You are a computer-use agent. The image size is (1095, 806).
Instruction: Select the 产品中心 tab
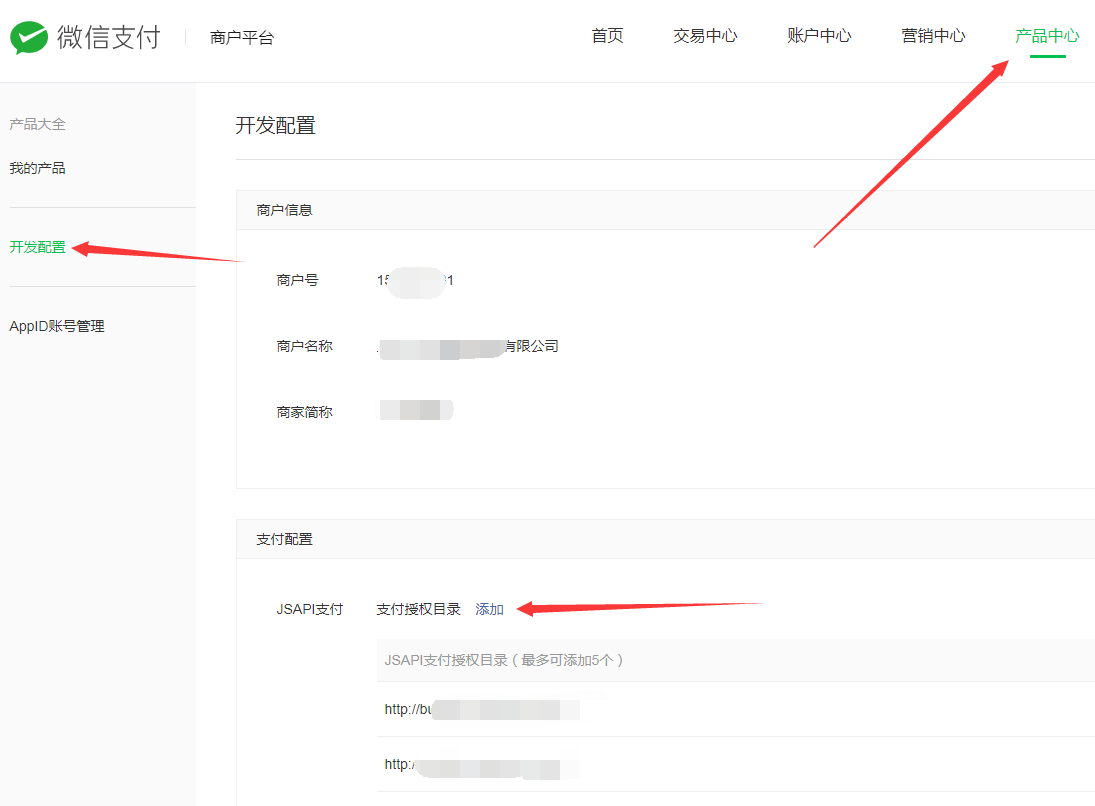coord(1047,36)
